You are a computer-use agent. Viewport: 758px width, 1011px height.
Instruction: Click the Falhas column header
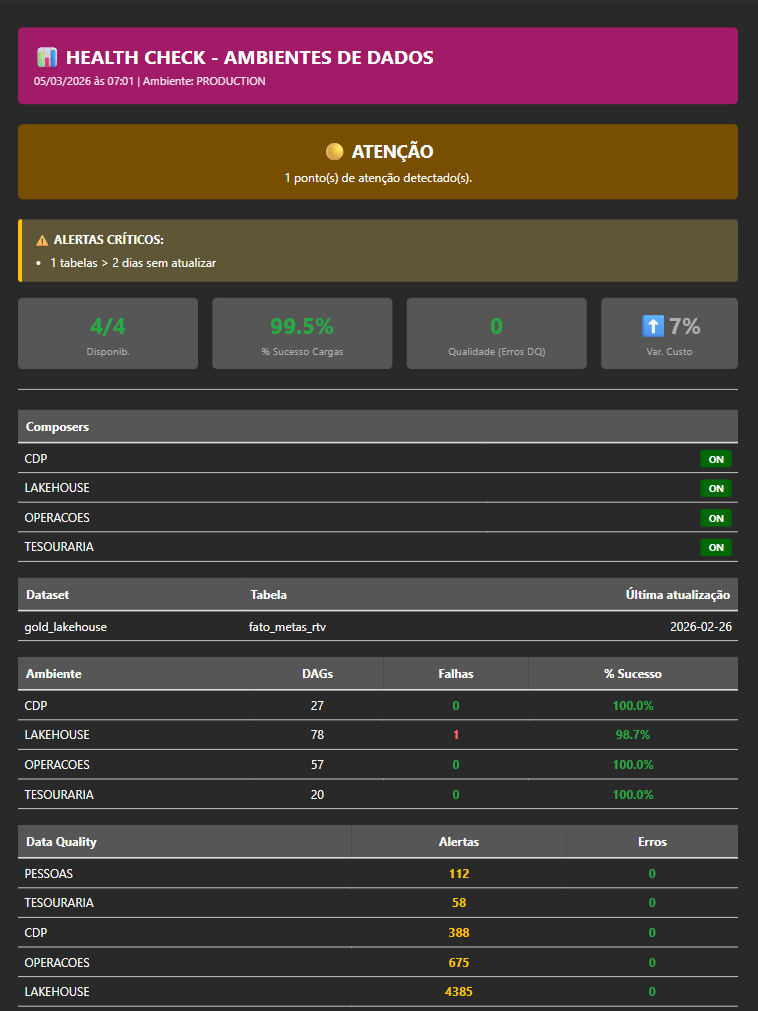[456, 674]
